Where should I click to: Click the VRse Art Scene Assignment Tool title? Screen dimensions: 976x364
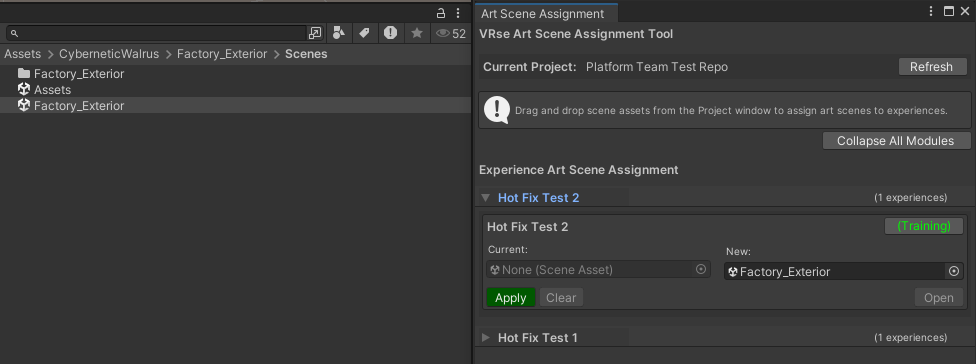coord(576,34)
